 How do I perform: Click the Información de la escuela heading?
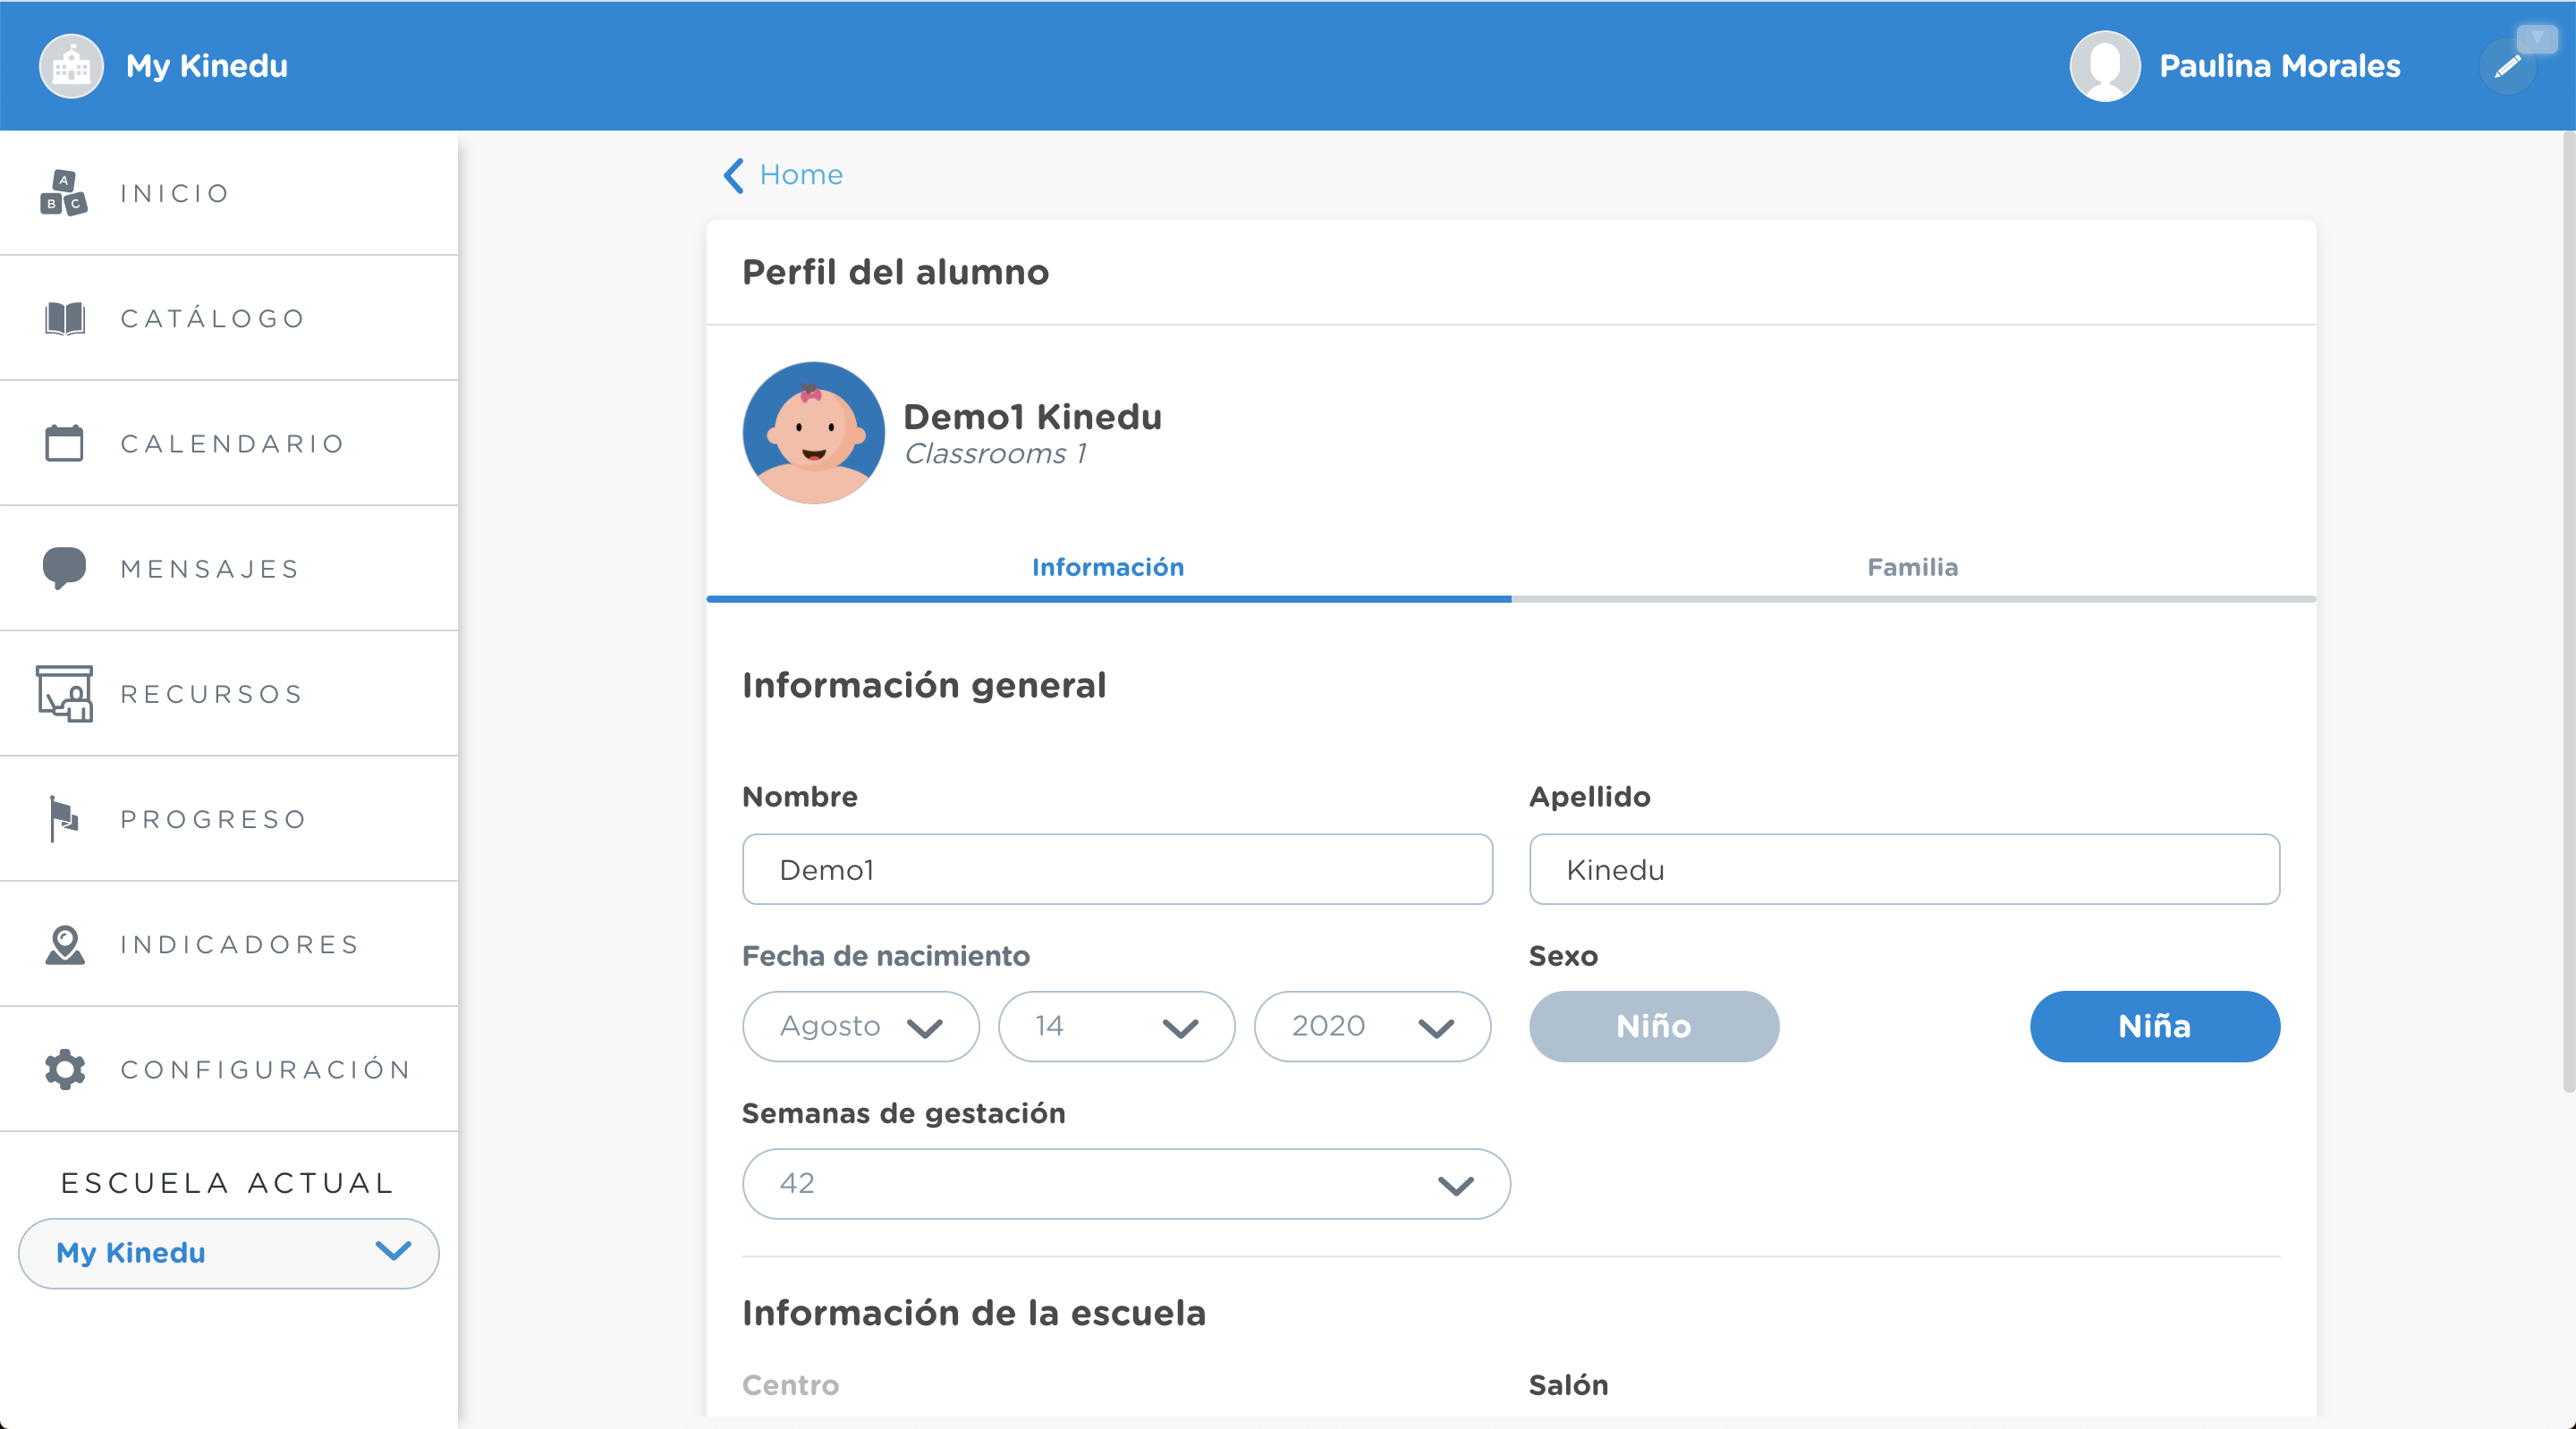coord(974,1313)
